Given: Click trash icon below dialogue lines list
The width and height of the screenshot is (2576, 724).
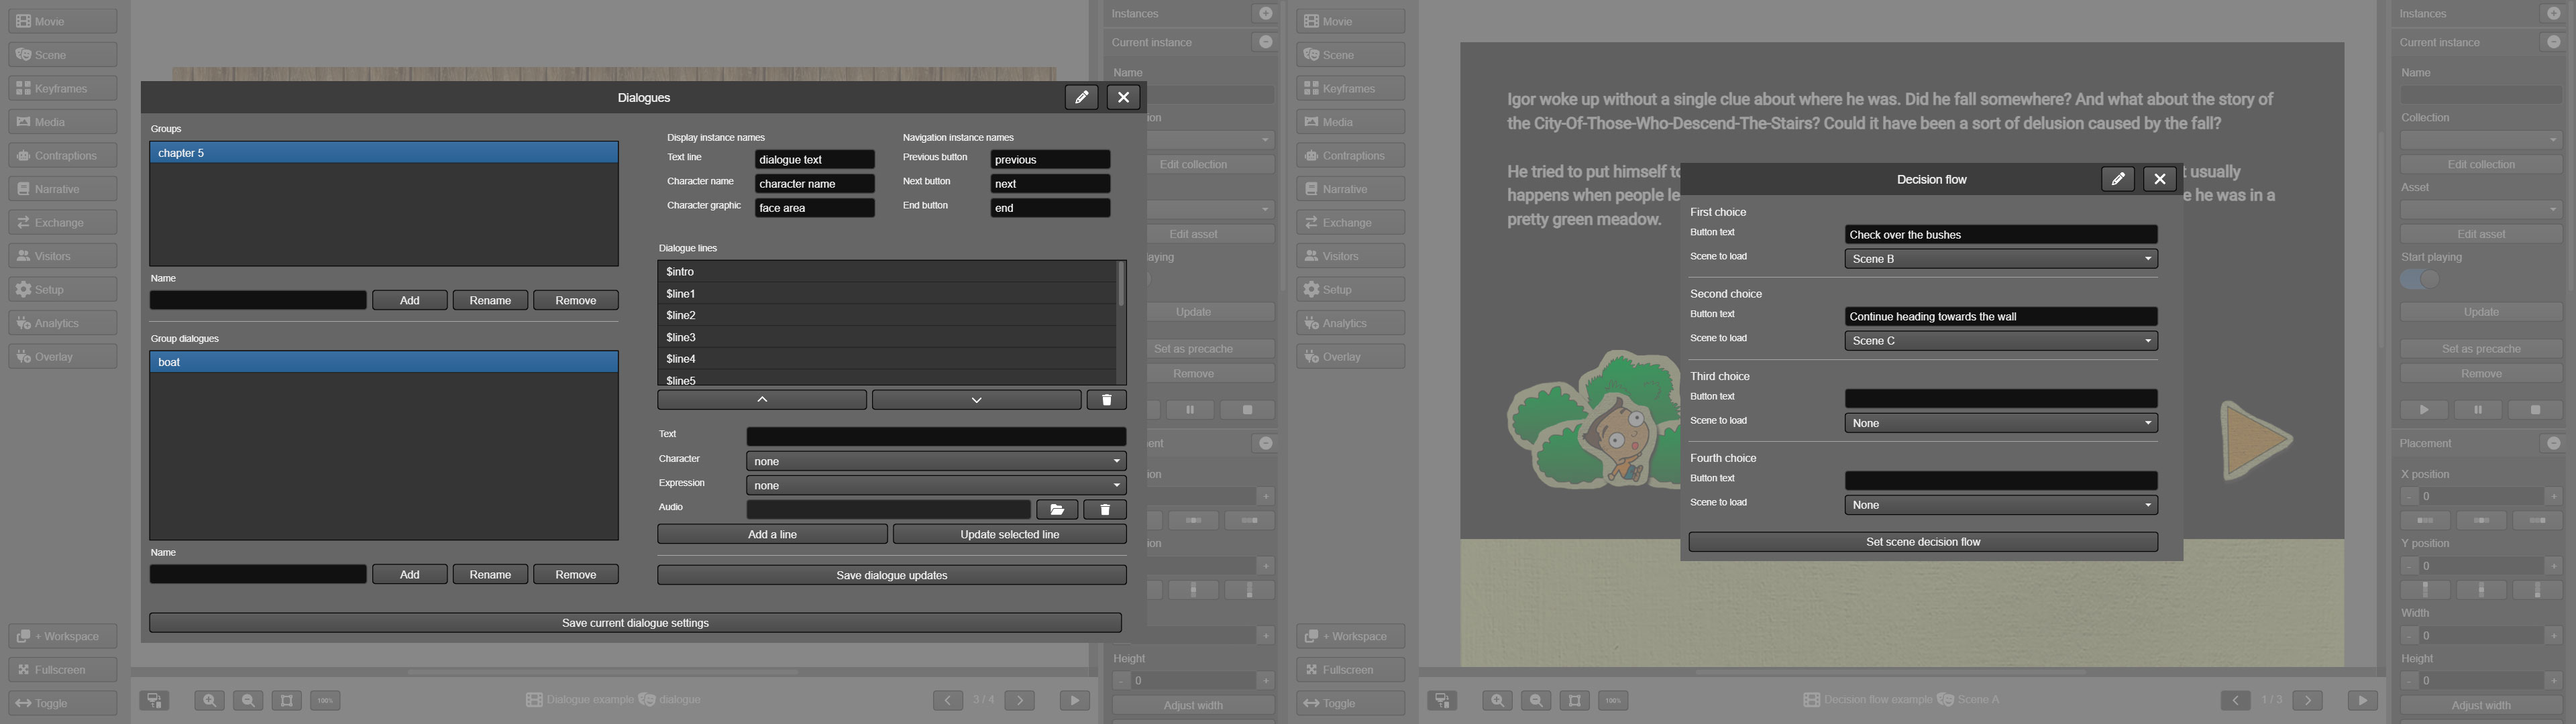Looking at the screenshot, I should (1106, 400).
